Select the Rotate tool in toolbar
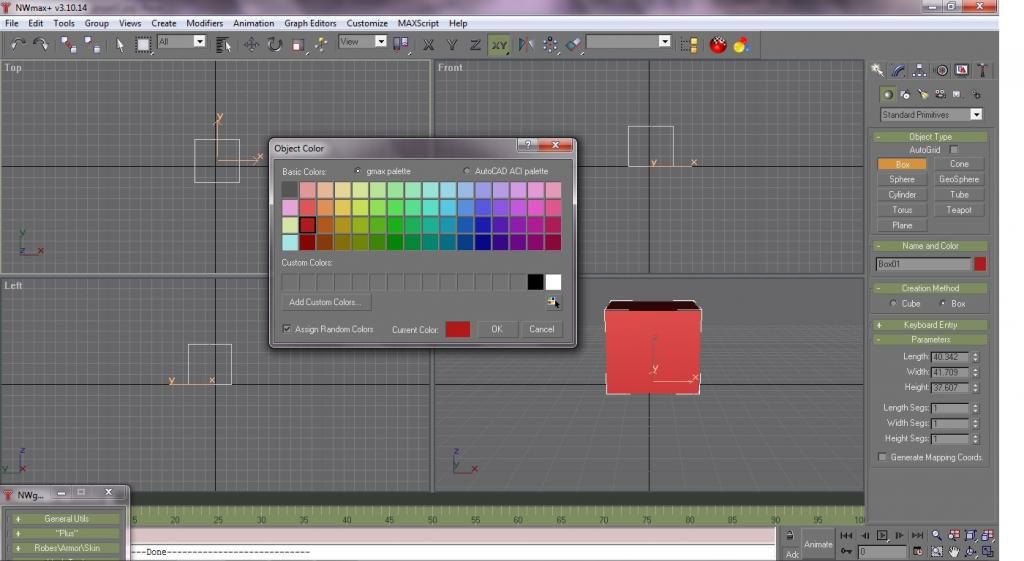The height and width of the screenshot is (561, 1024). click(274, 44)
